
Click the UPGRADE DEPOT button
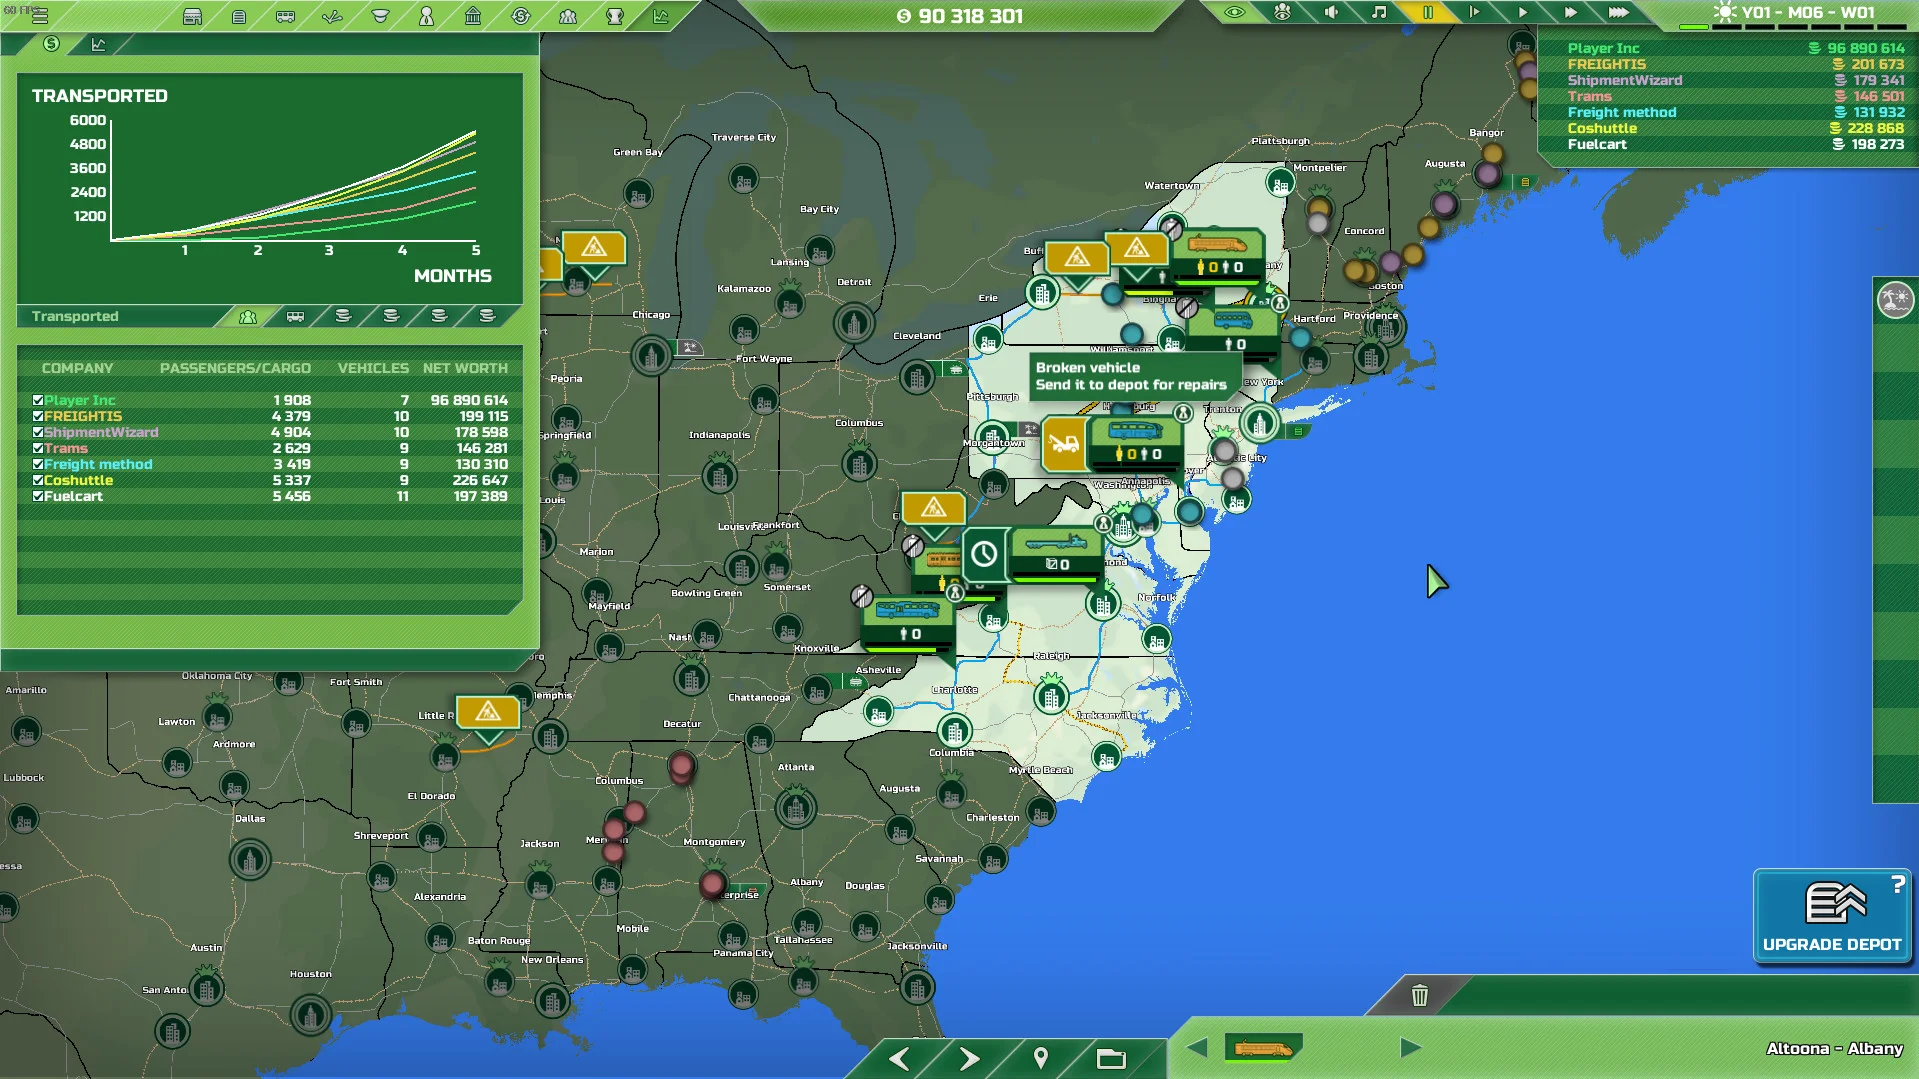[1831, 915]
